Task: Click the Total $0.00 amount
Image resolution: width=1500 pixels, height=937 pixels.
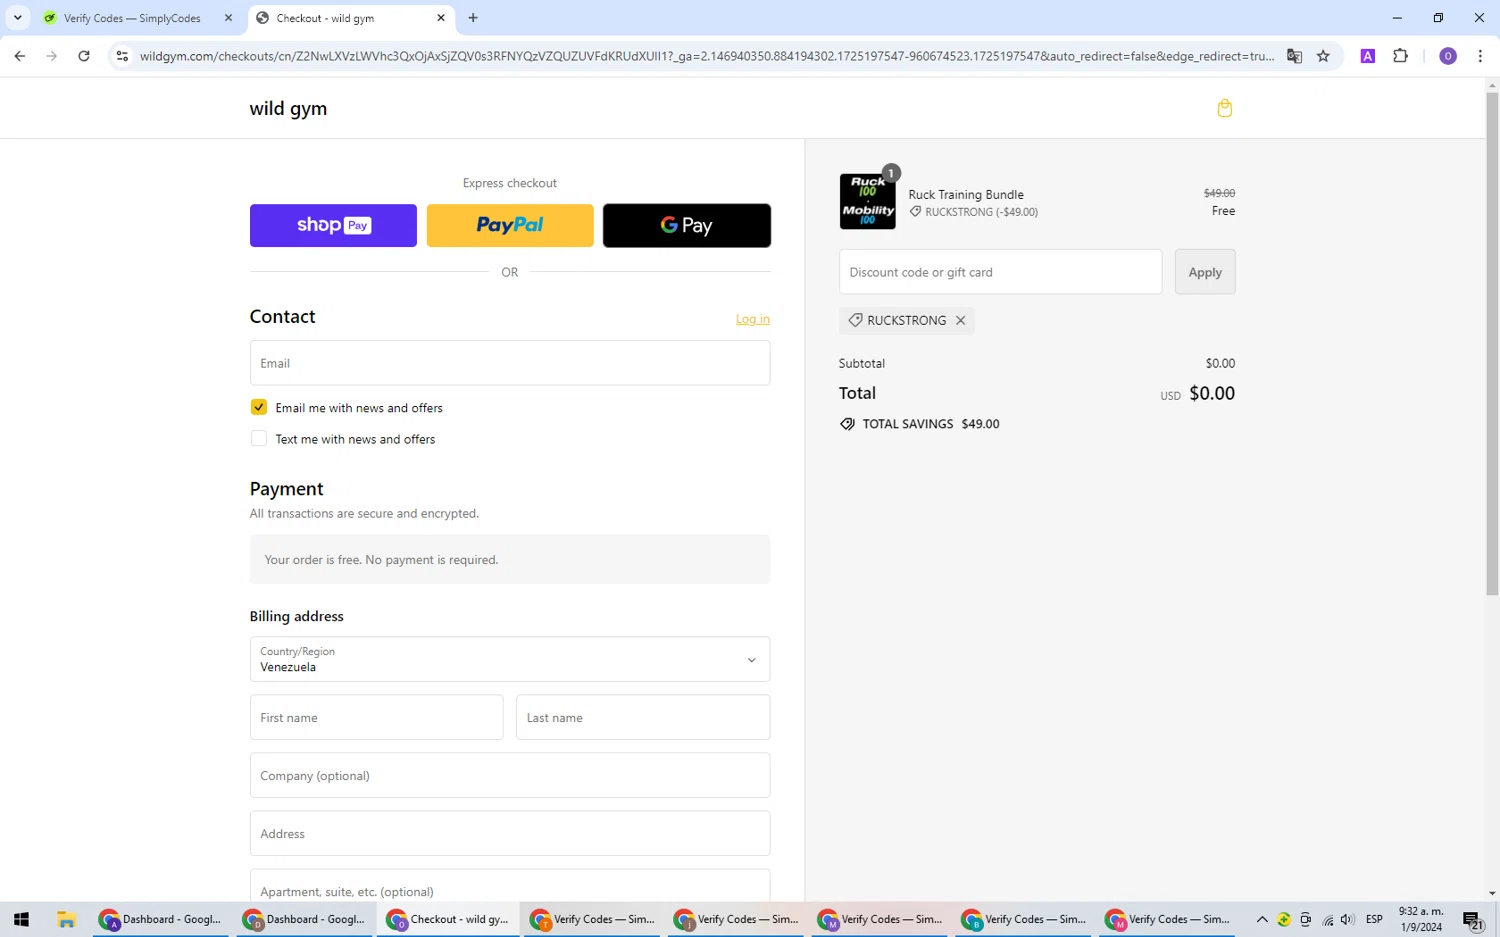Action: pos(1212,393)
